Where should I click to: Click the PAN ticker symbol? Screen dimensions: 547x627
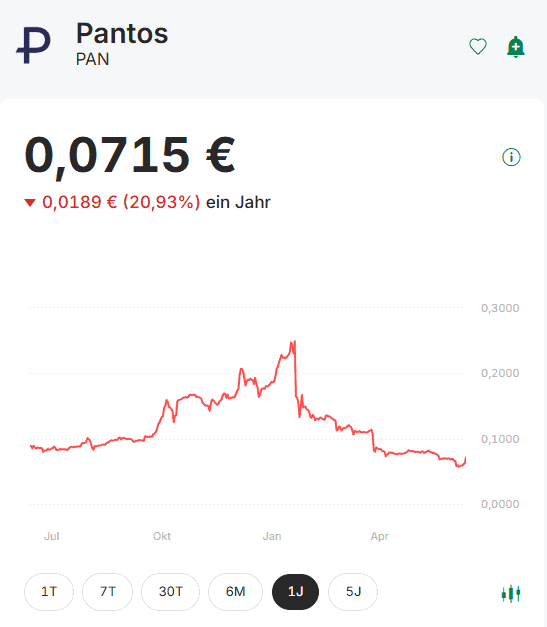92,59
